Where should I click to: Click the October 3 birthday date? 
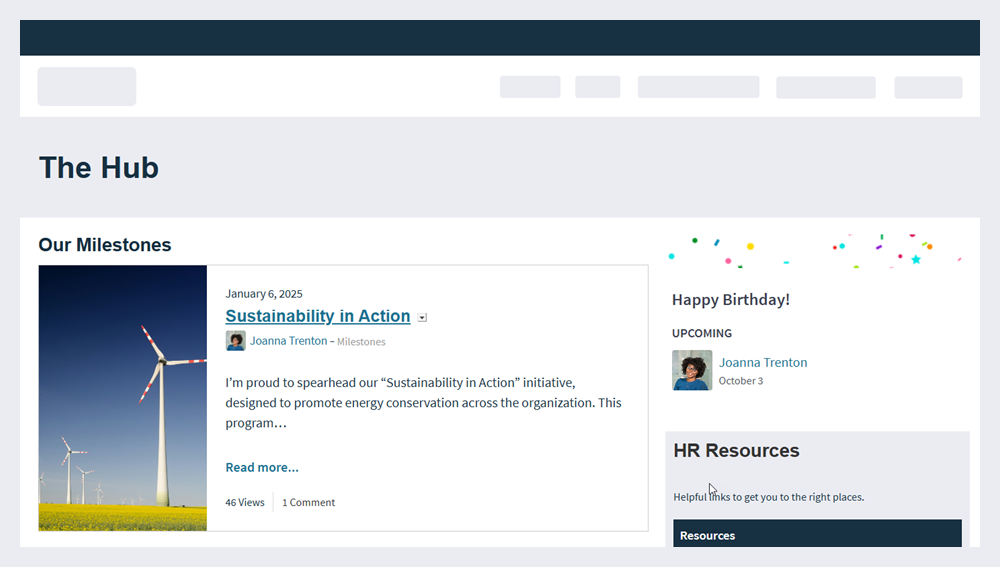tap(740, 381)
